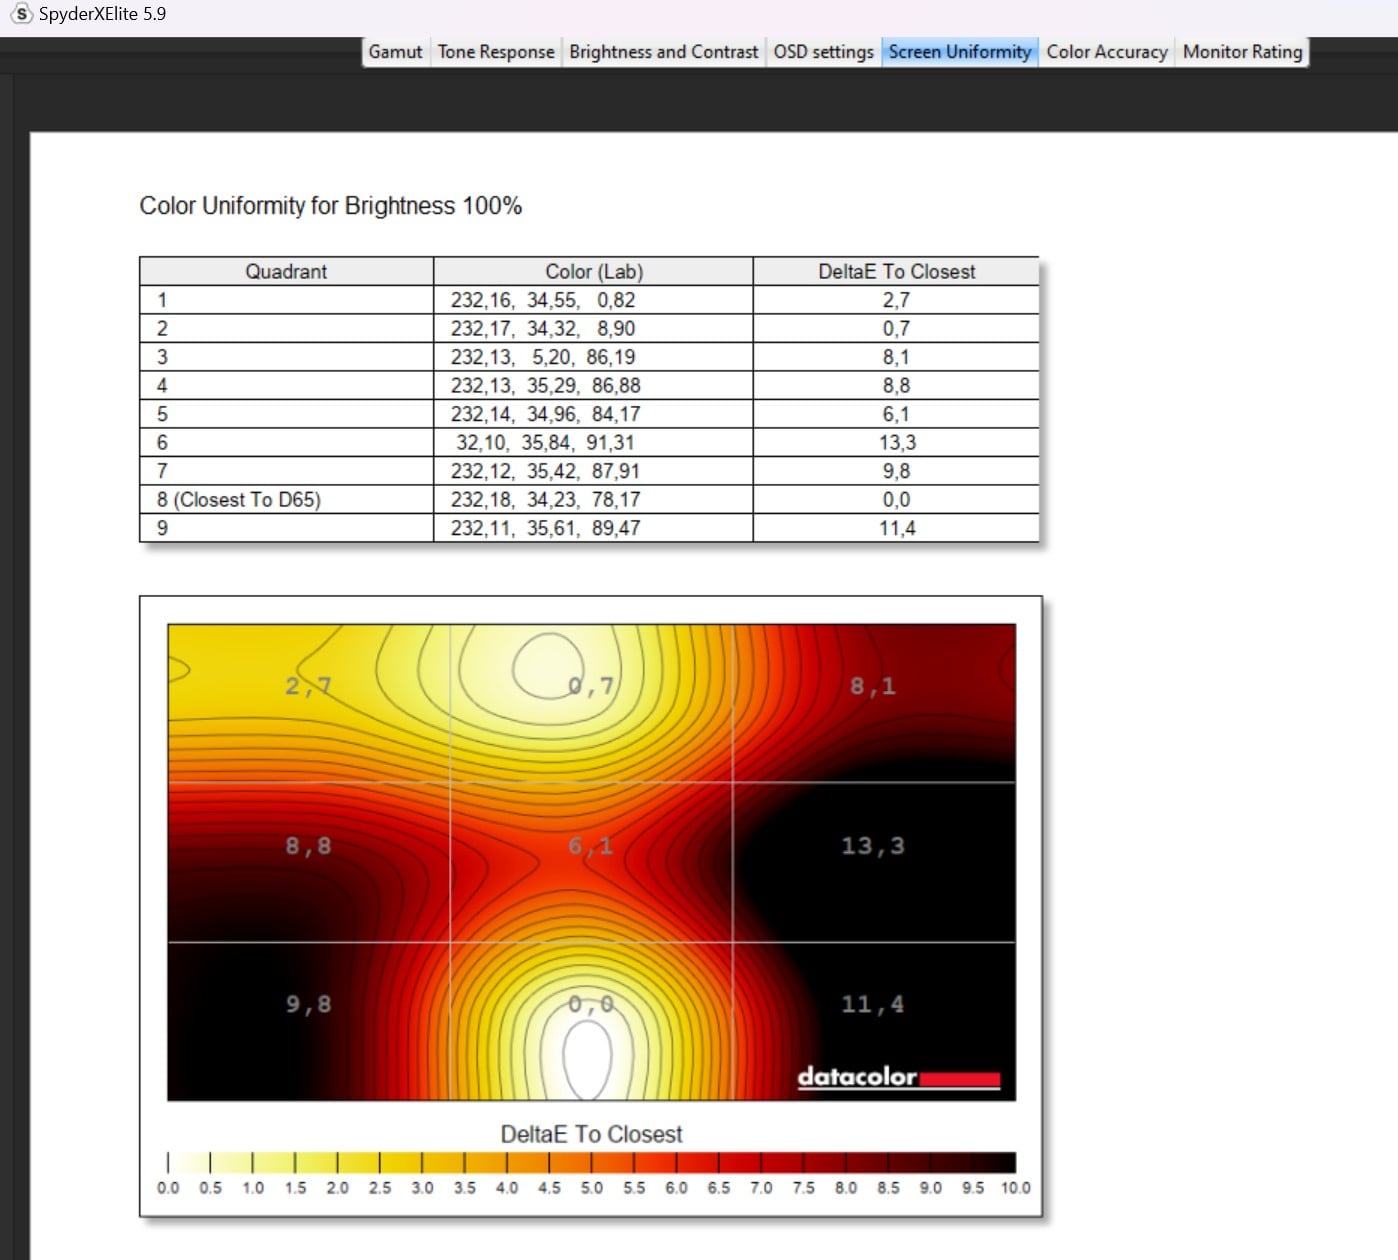
Task: Click the SpyderXElite app icon in title bar
Action: 21,14
